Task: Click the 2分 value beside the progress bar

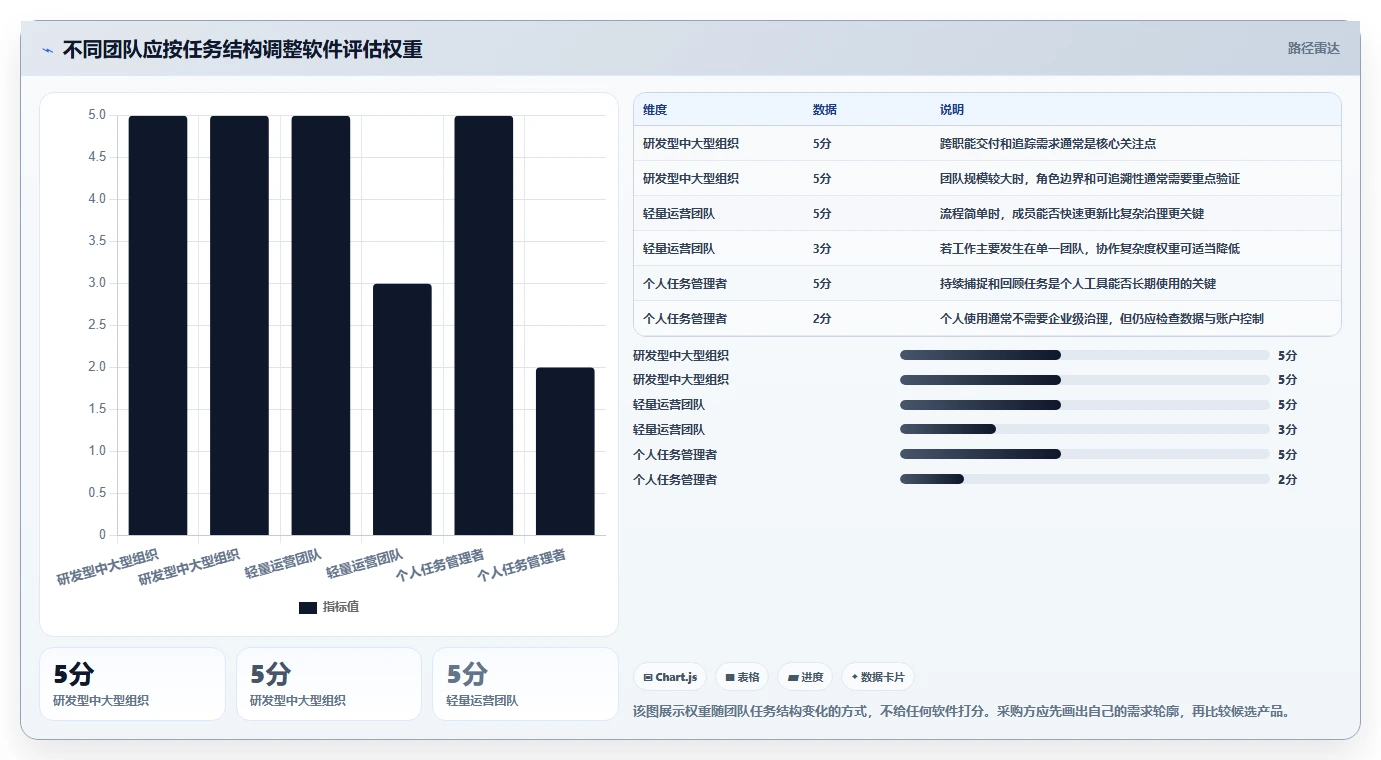Action: point(1287,480)
